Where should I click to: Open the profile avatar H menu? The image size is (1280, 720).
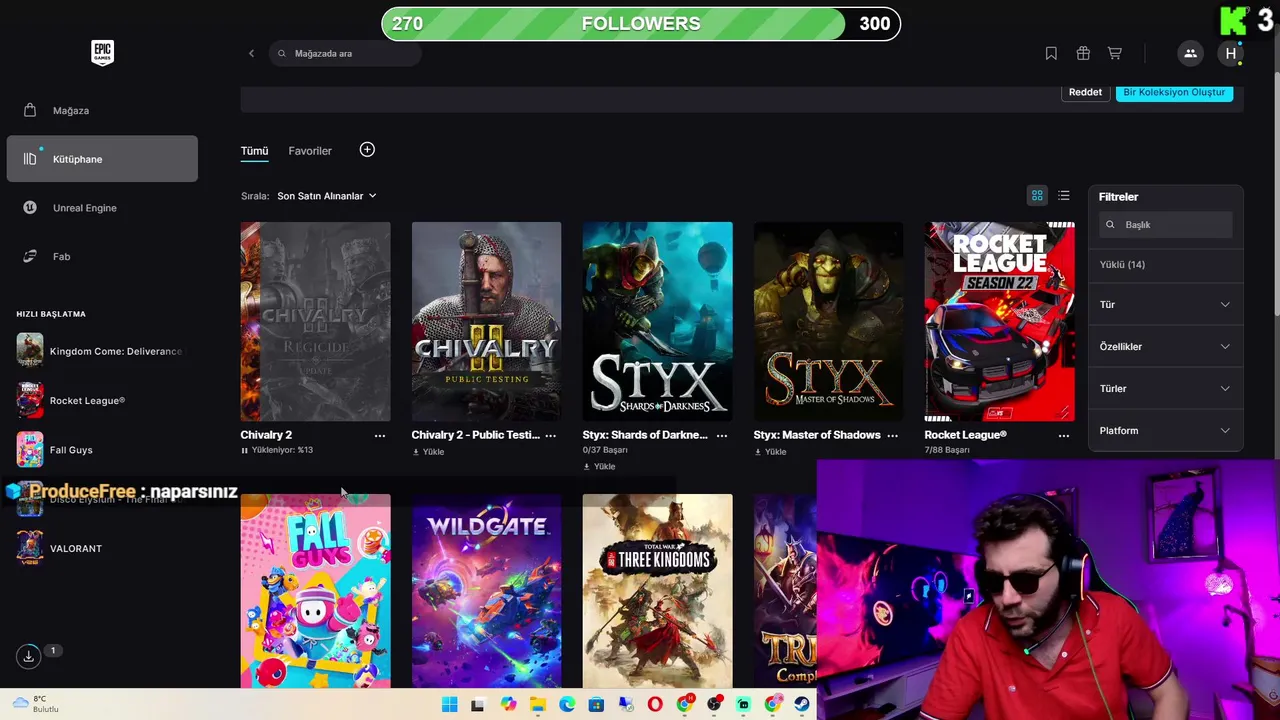1231,53
